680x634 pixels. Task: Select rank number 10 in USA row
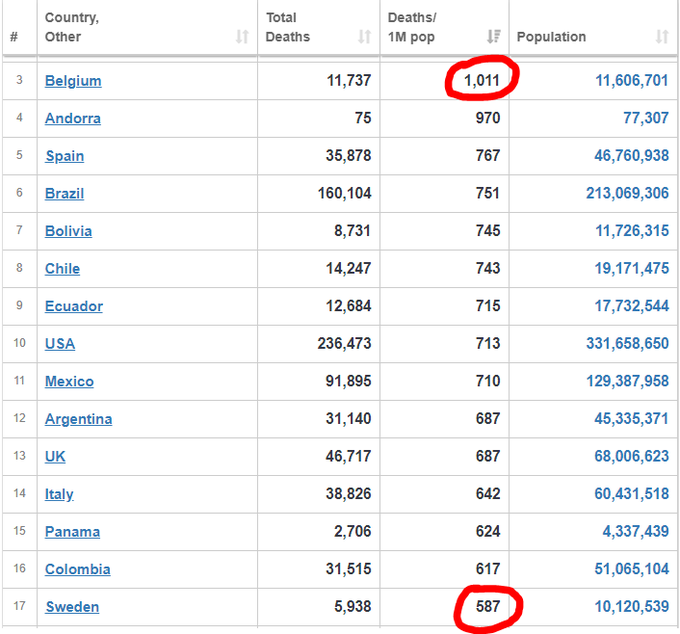pos(20,343)
